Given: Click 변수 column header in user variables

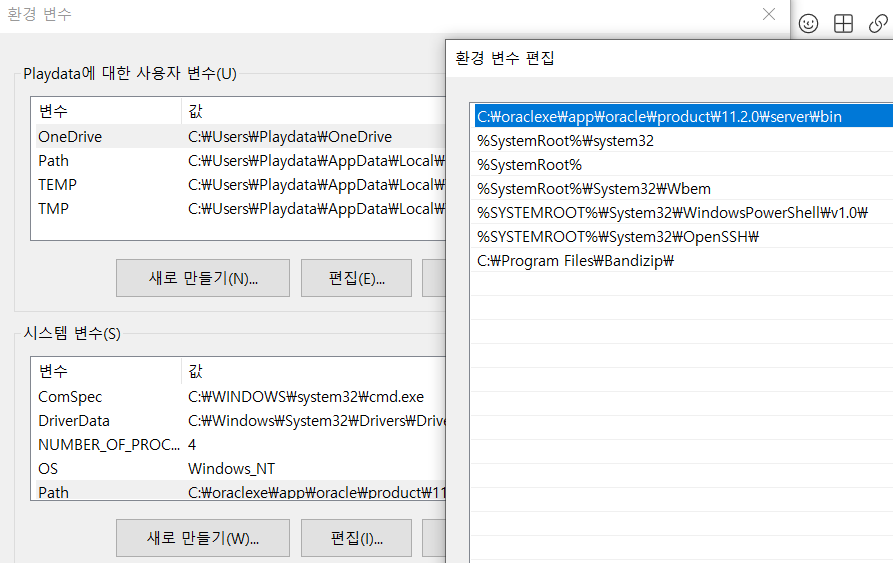Looking at the screenshot, I should coord(108,111).
